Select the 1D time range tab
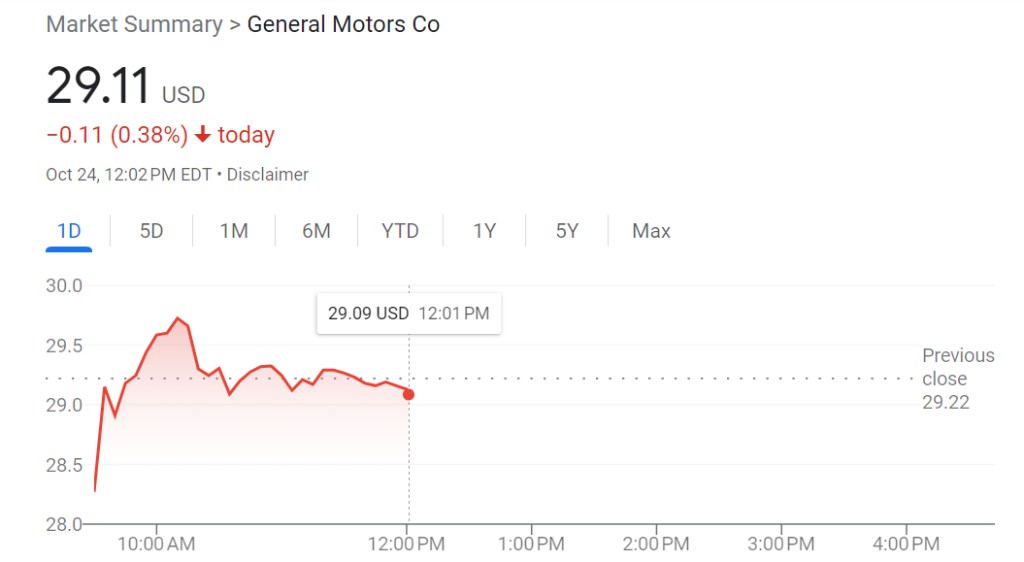The image size is (1024, 562). [69, 231]
